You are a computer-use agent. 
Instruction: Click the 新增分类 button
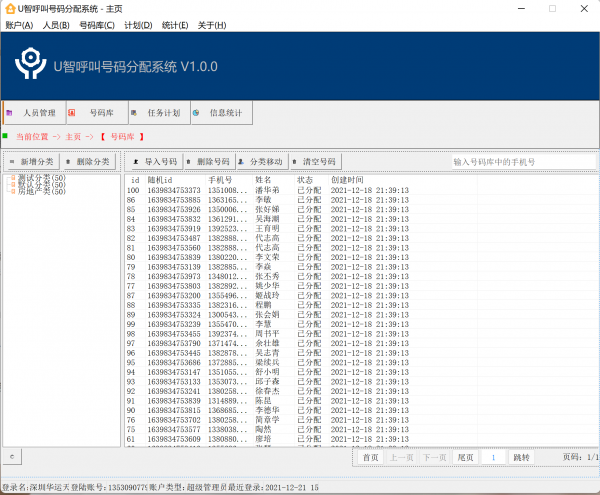pyautogui.click(x=32, y=161)
